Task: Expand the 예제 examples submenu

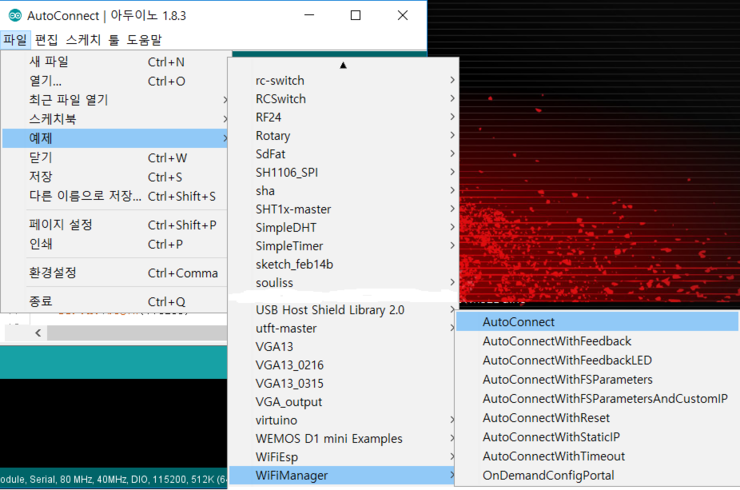Action: (115, 138)
